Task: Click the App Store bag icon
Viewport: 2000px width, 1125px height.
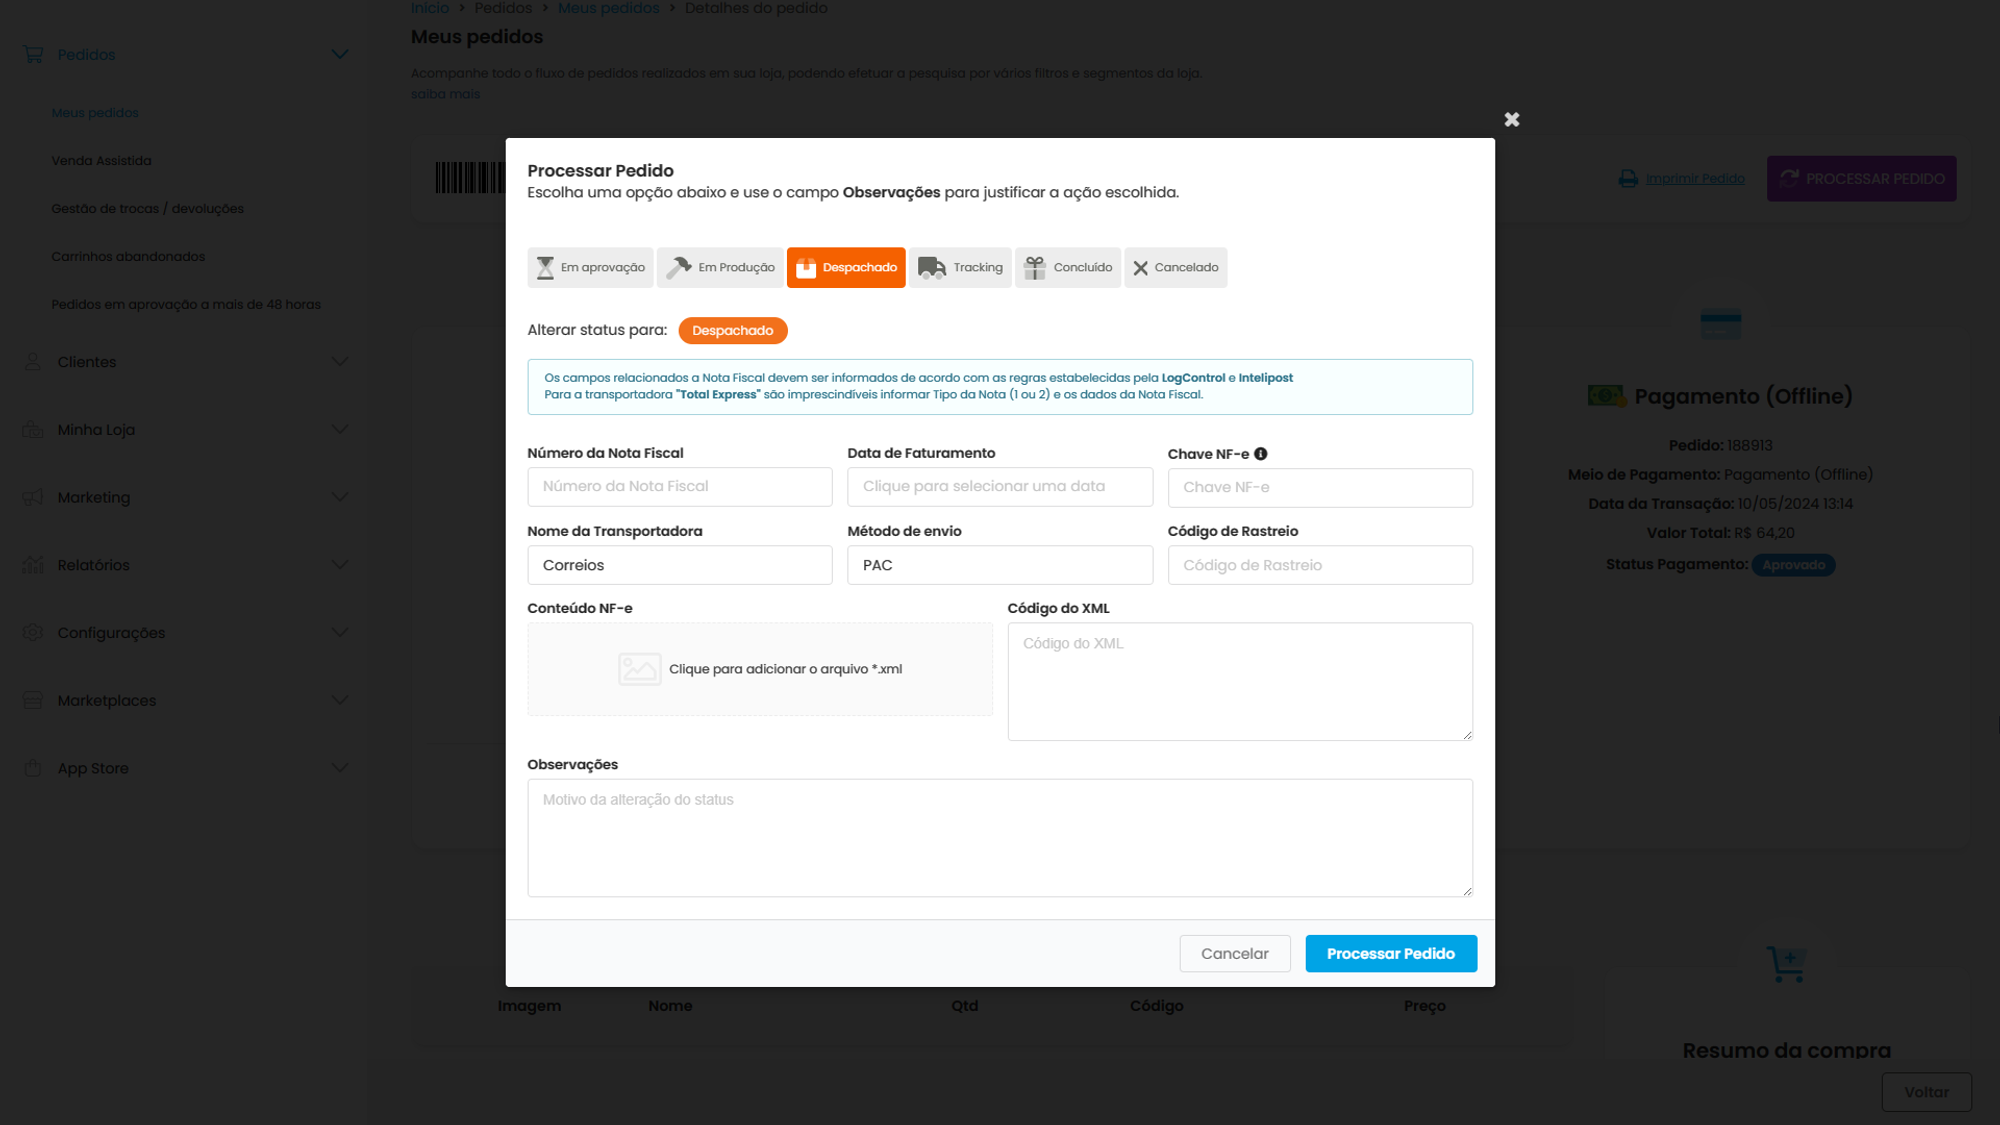Action: (33, 768)
